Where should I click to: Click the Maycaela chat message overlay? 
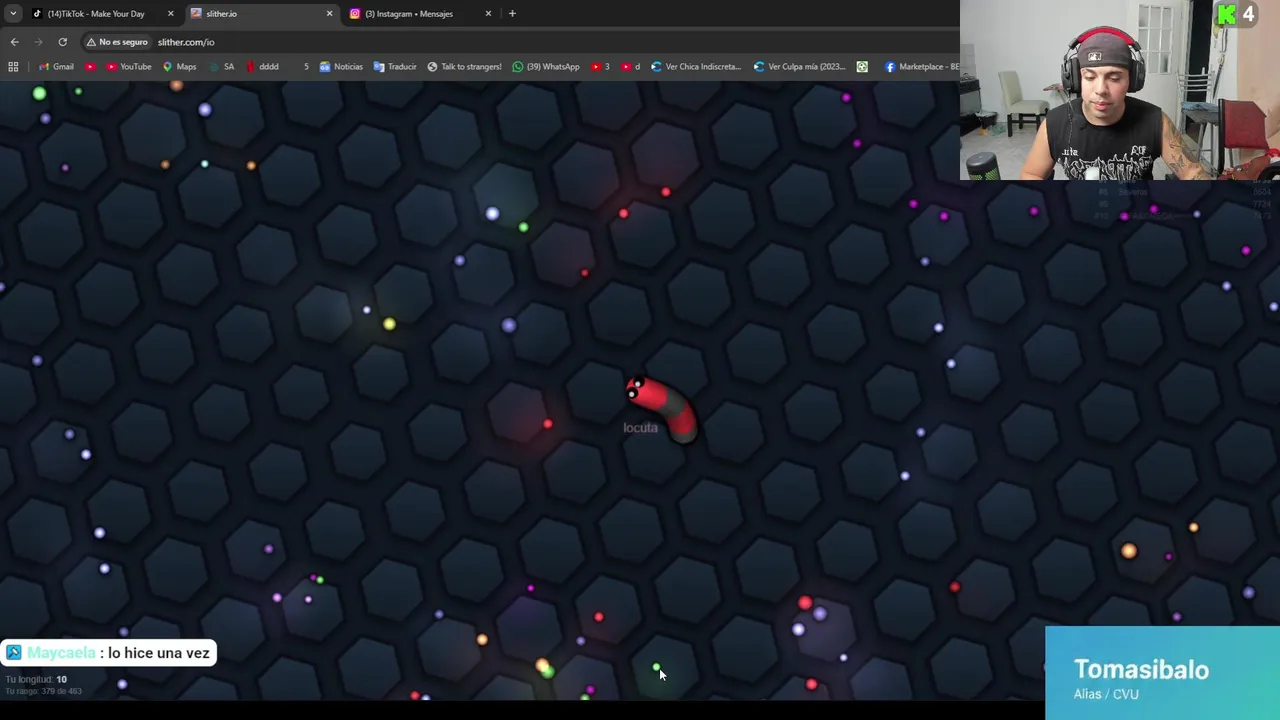pos(108,653)
